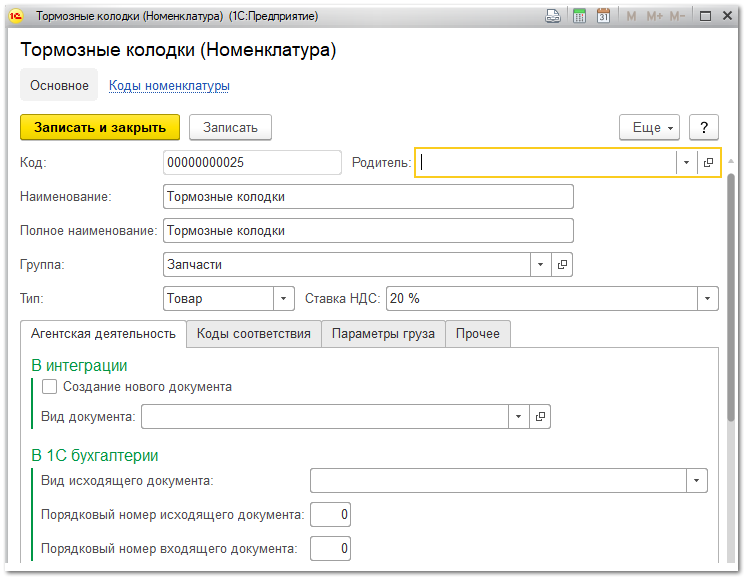Open the Коды номенклатуры link
Image resolution: width=747 pixels, height=580 pixels.
pyautogui.click(x=169, y=86)
